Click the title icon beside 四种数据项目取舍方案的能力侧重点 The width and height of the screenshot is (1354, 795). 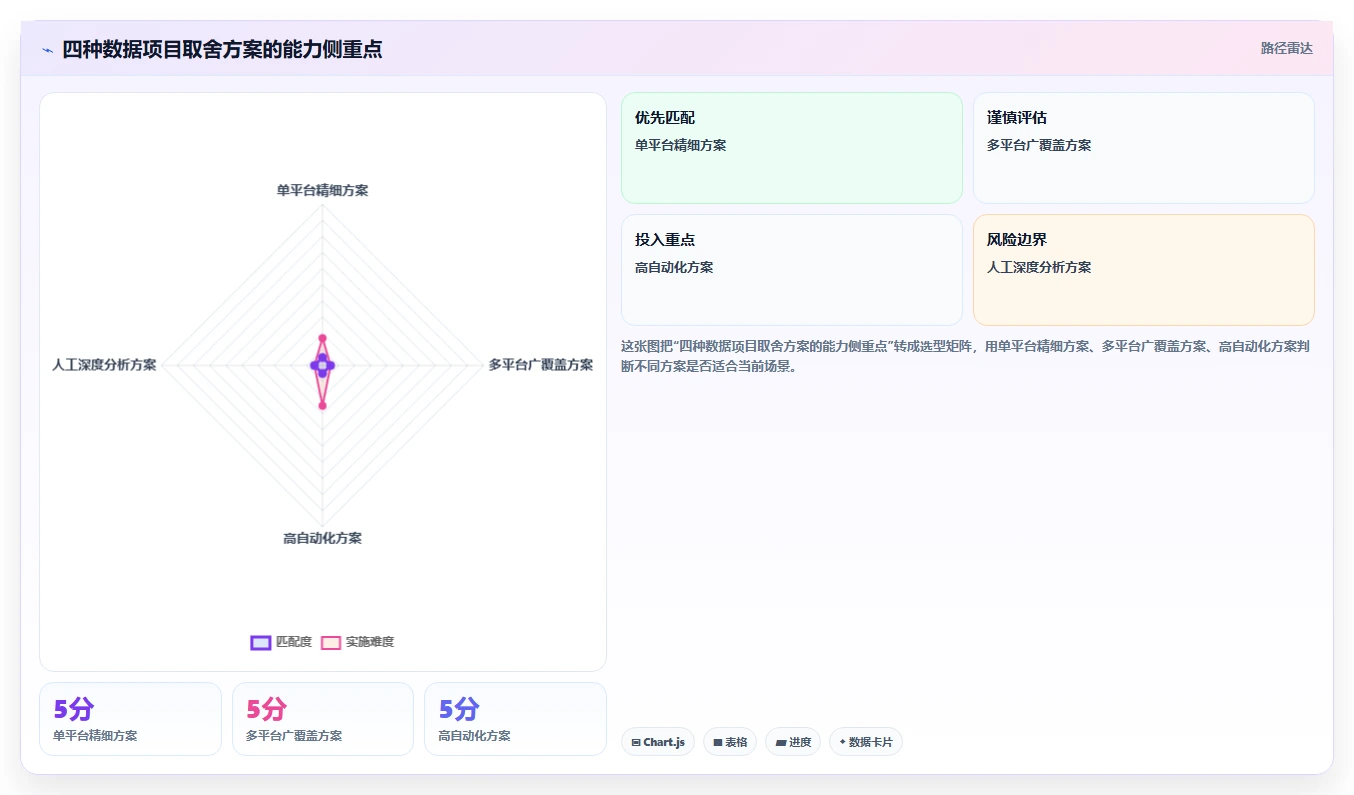[x=47, y=50]
